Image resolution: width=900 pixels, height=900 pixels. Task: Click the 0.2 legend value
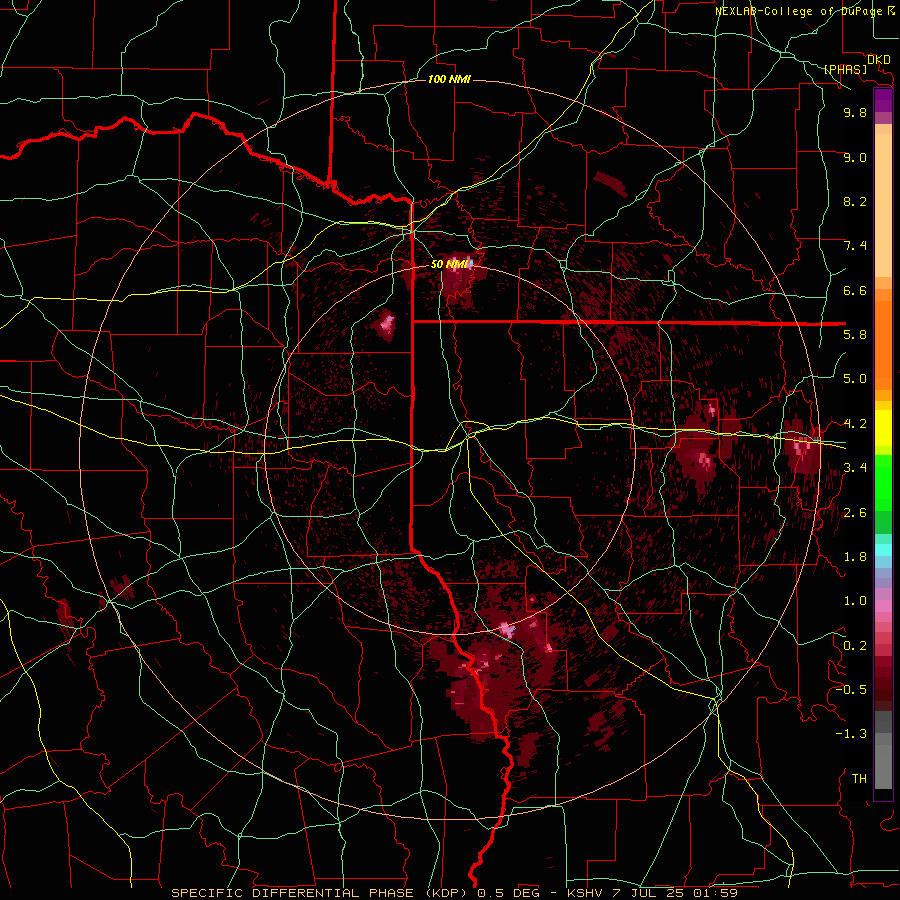pyautogui.click(x=855, y=646)
